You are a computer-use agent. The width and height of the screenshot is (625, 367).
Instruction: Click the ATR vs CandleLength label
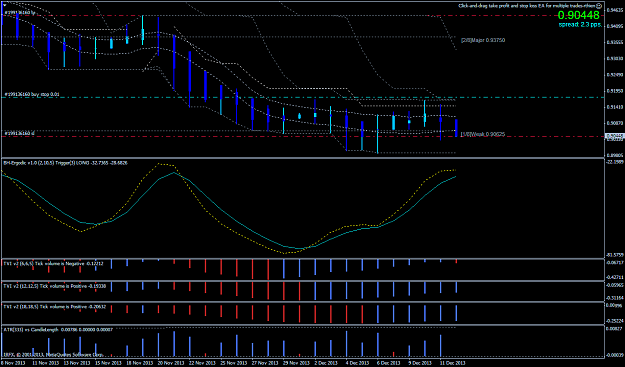point(58,330)
